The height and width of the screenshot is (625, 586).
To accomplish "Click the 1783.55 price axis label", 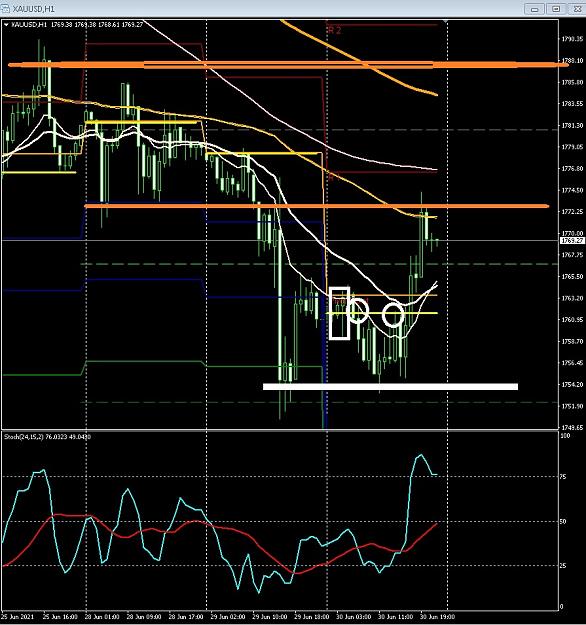I will pyautogui.click(x=572, y=104).
